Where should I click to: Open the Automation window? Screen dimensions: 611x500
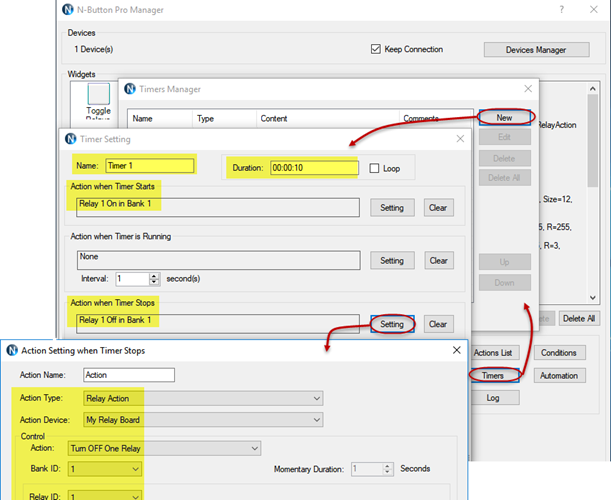tap(559, 375)
